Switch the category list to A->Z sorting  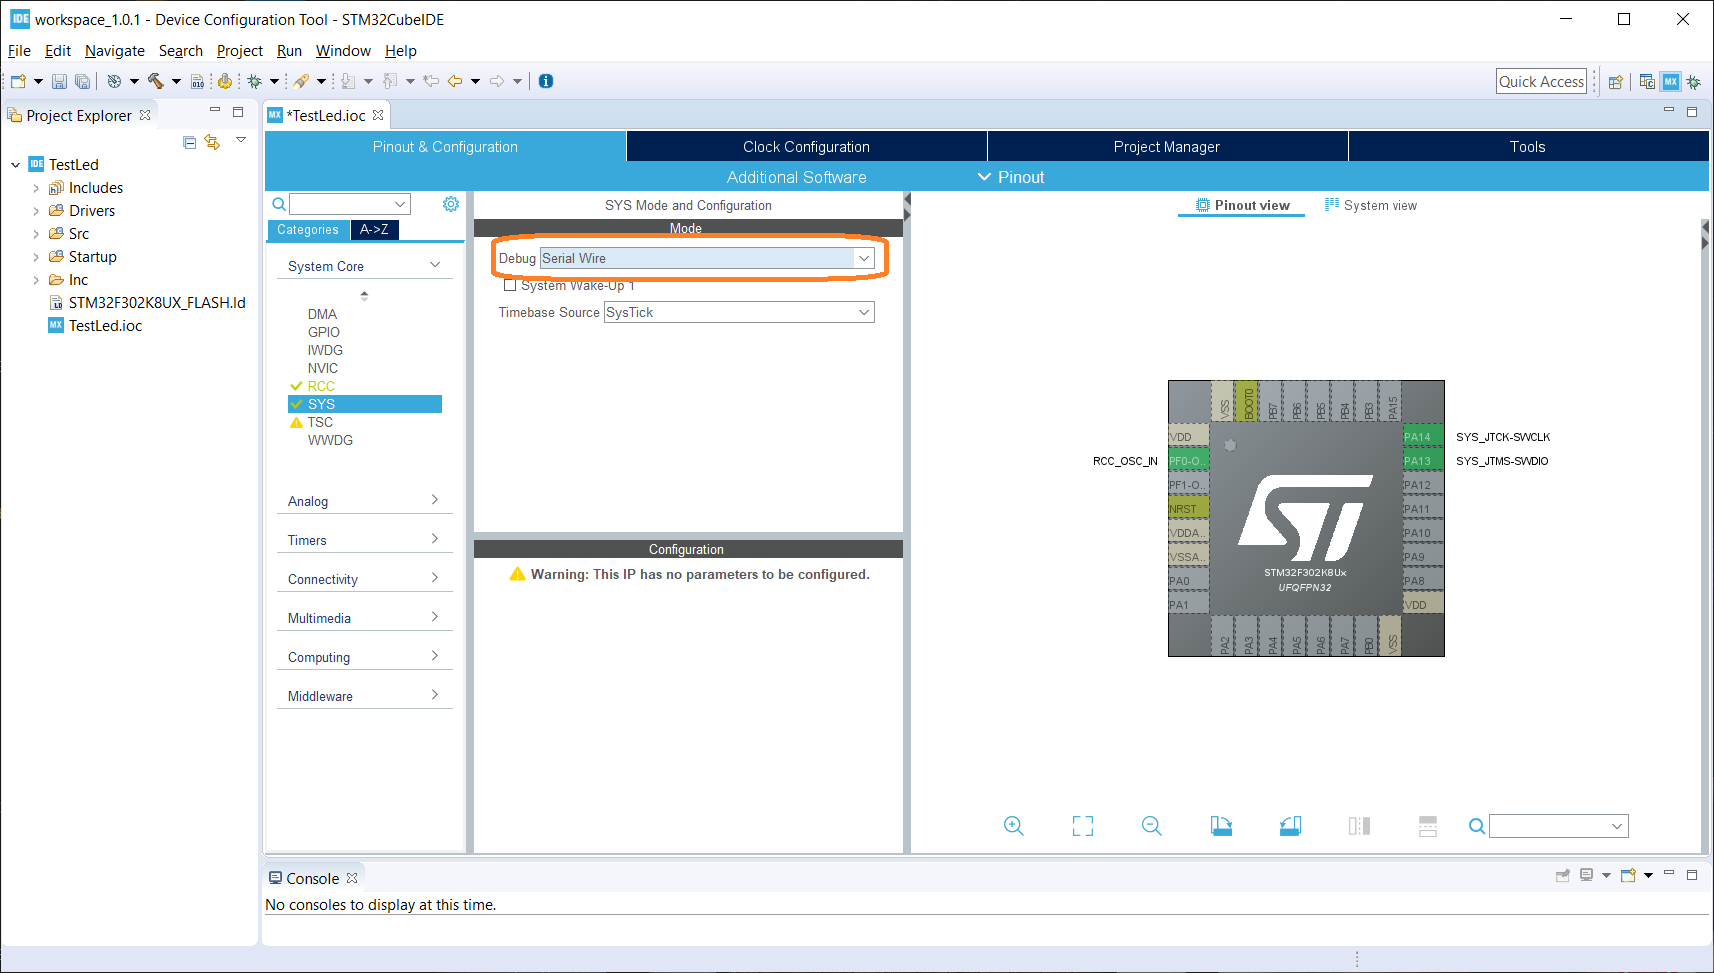374,230
